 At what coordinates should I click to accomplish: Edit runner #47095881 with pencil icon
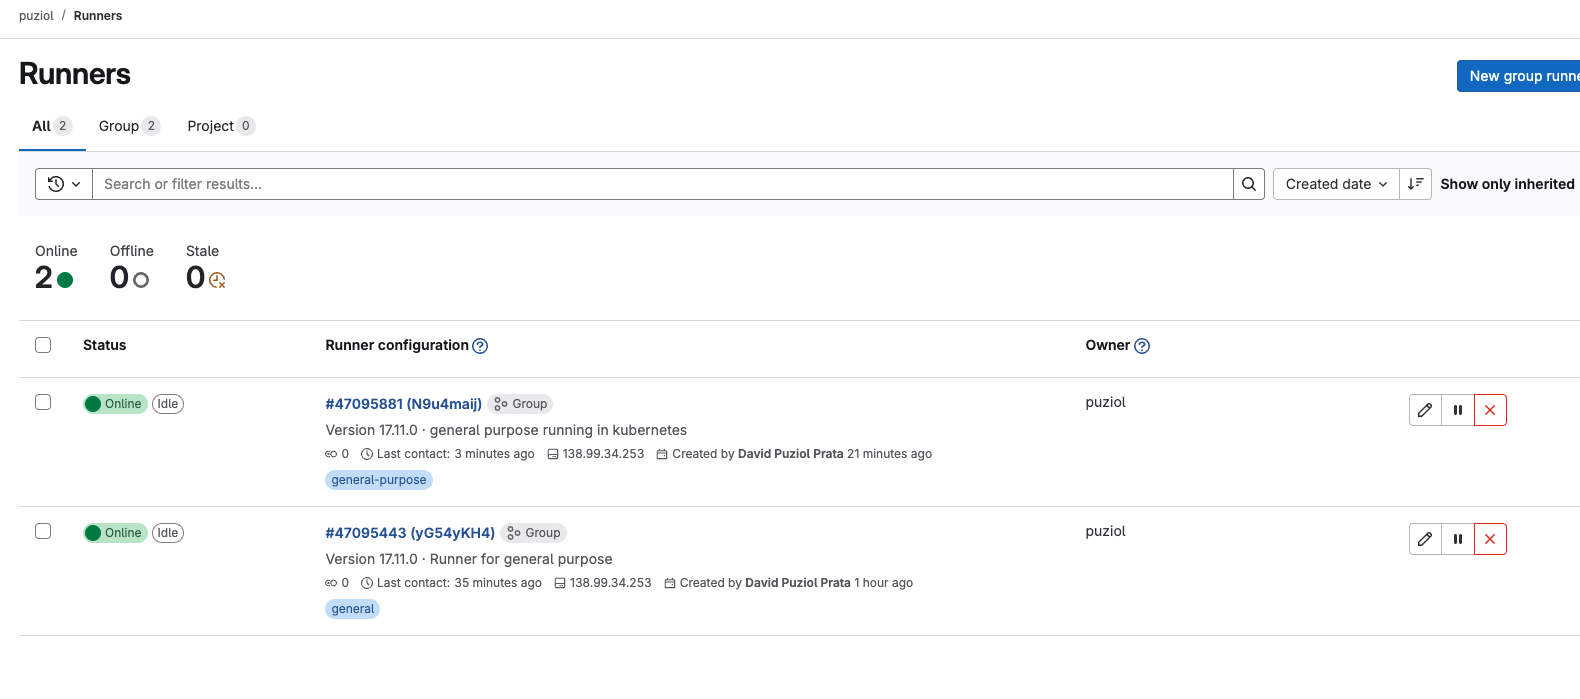1425,410
